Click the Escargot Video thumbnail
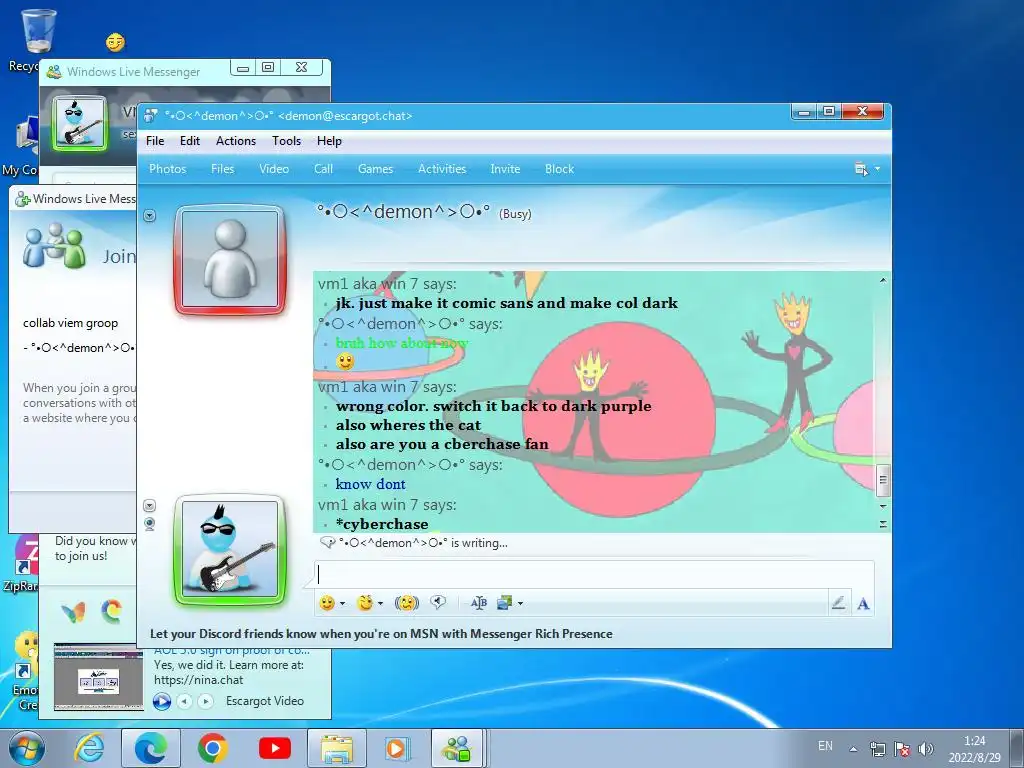The width and height of the screenshot is (1024, 768). [99, 677]
